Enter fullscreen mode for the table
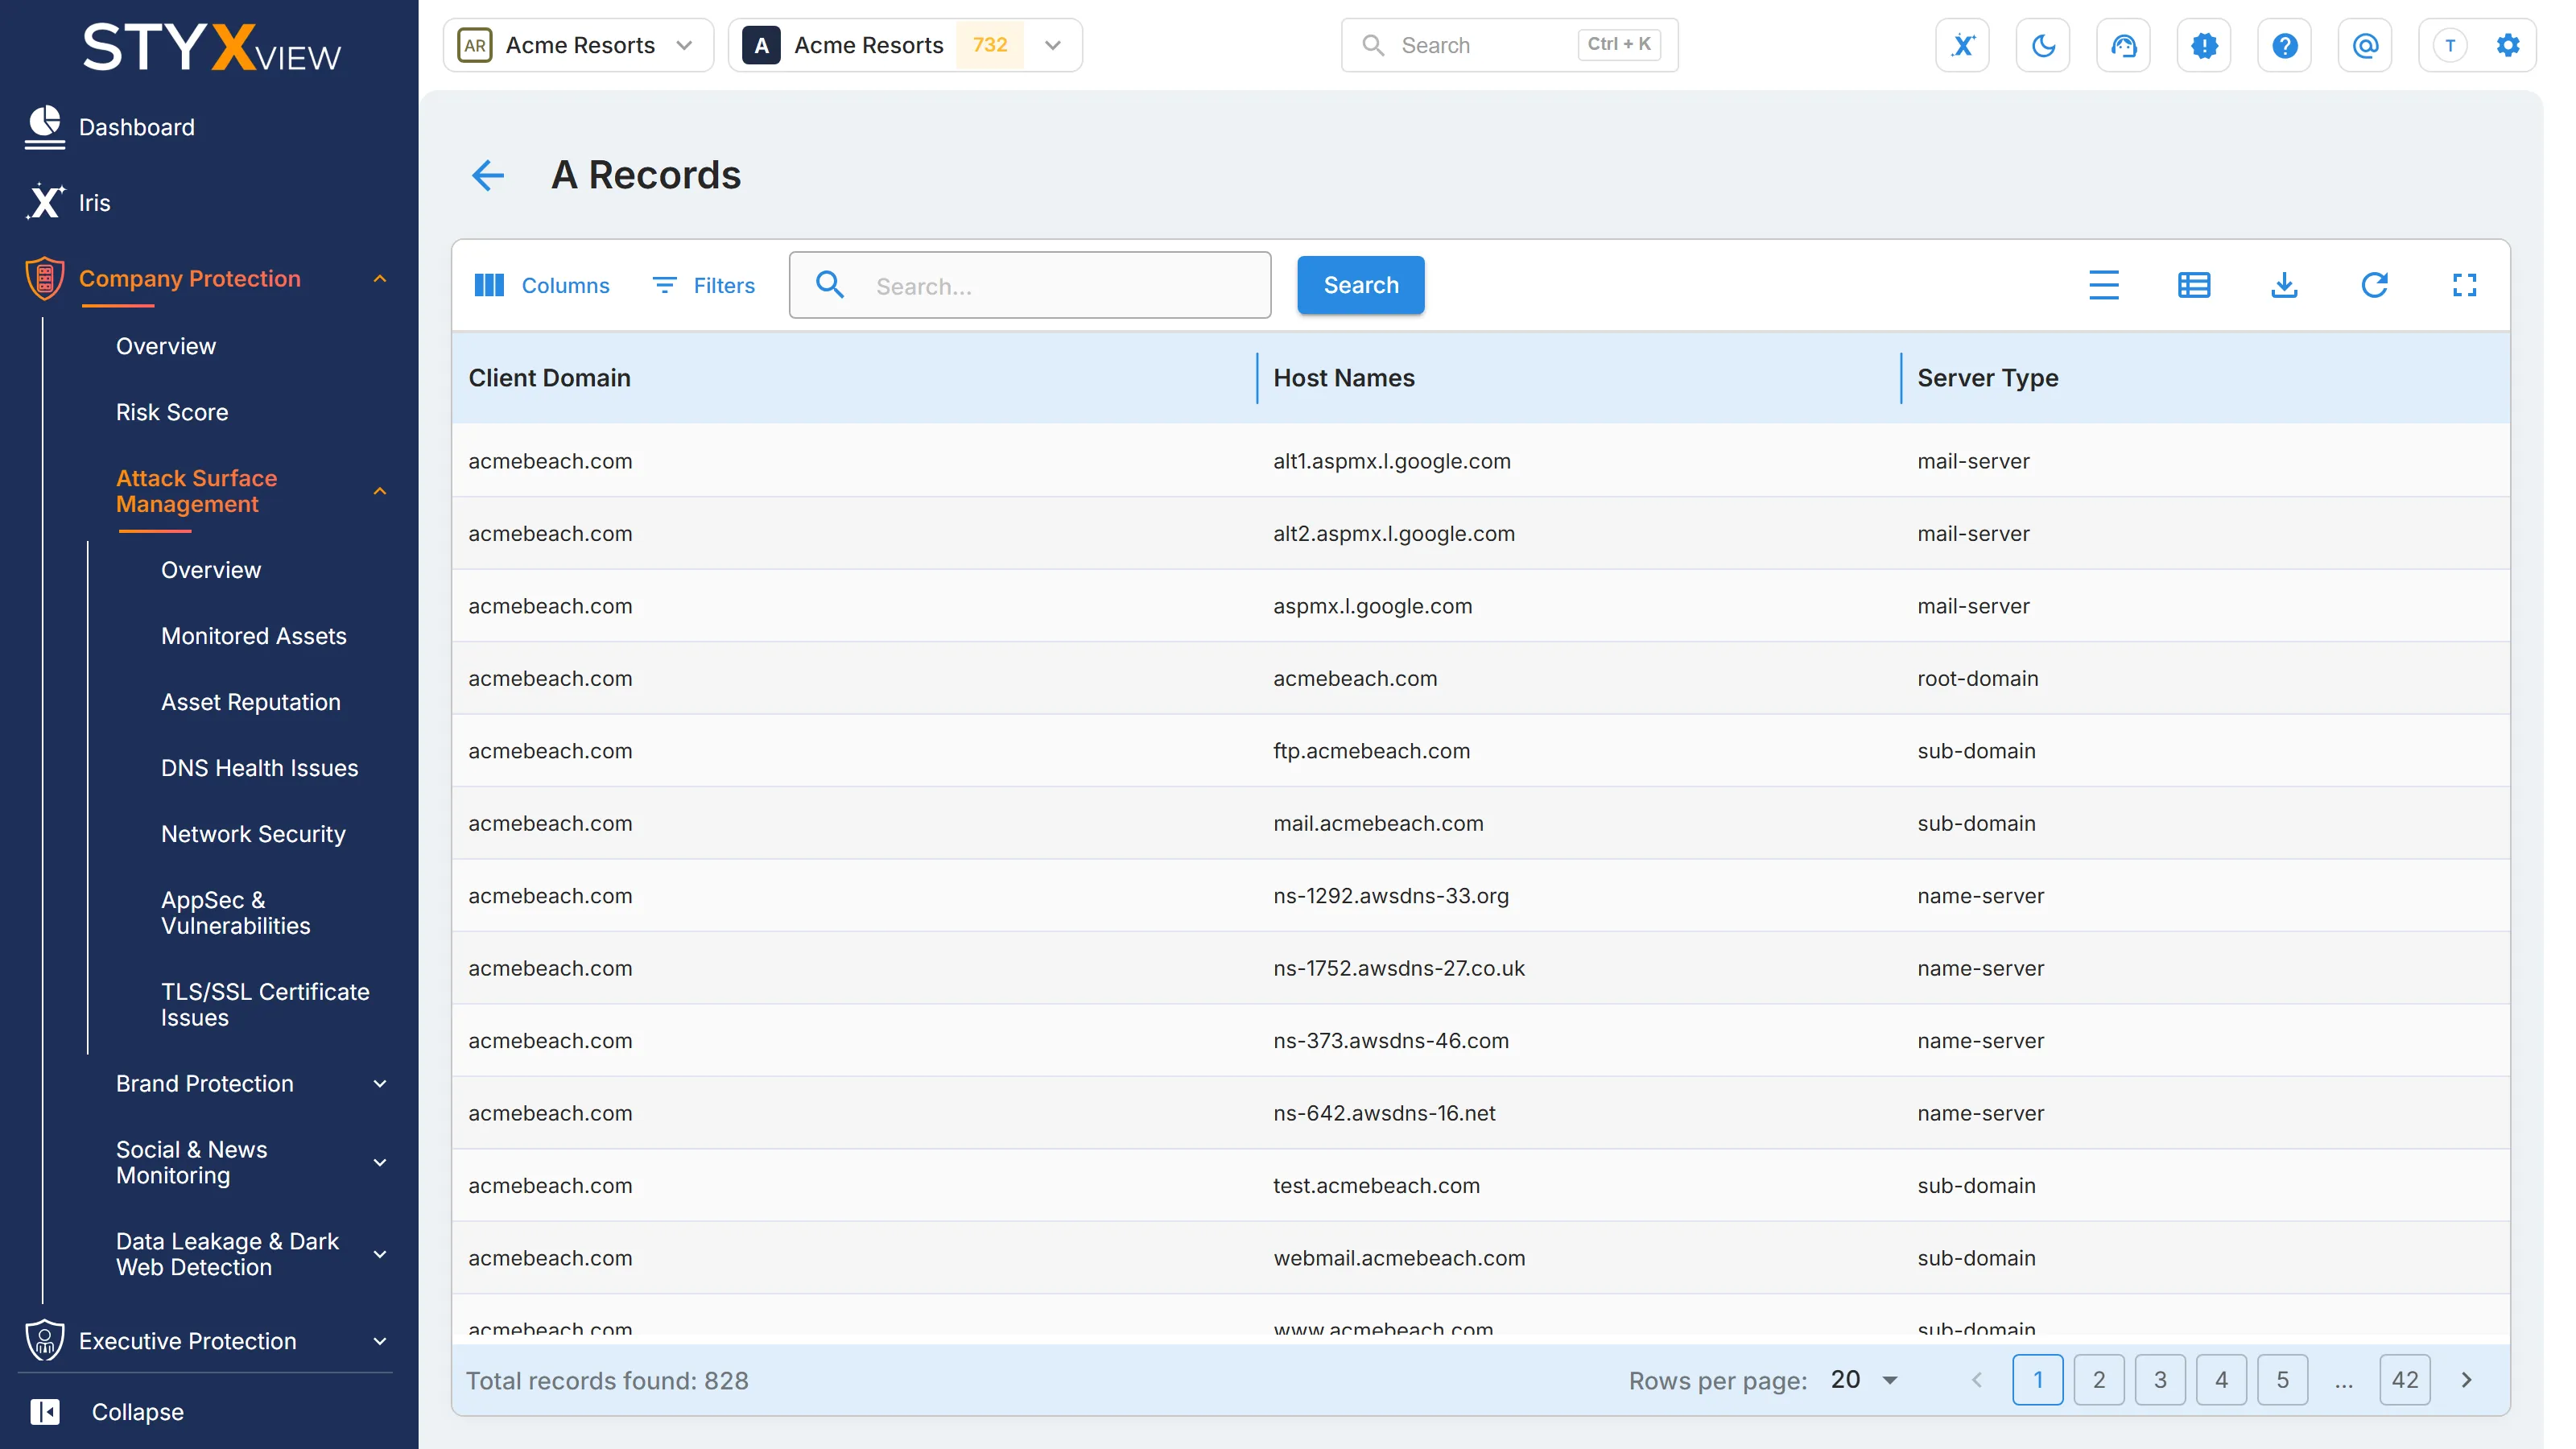The height and width of the screenshot is (1449, 2576). (x=2465, y=285)
